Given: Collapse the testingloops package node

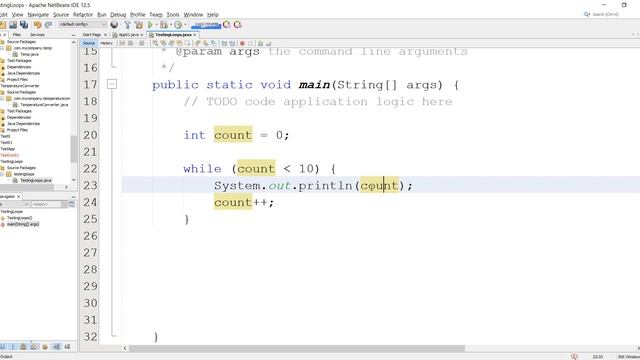Looking at the screenshot, I should pos(2,174).
